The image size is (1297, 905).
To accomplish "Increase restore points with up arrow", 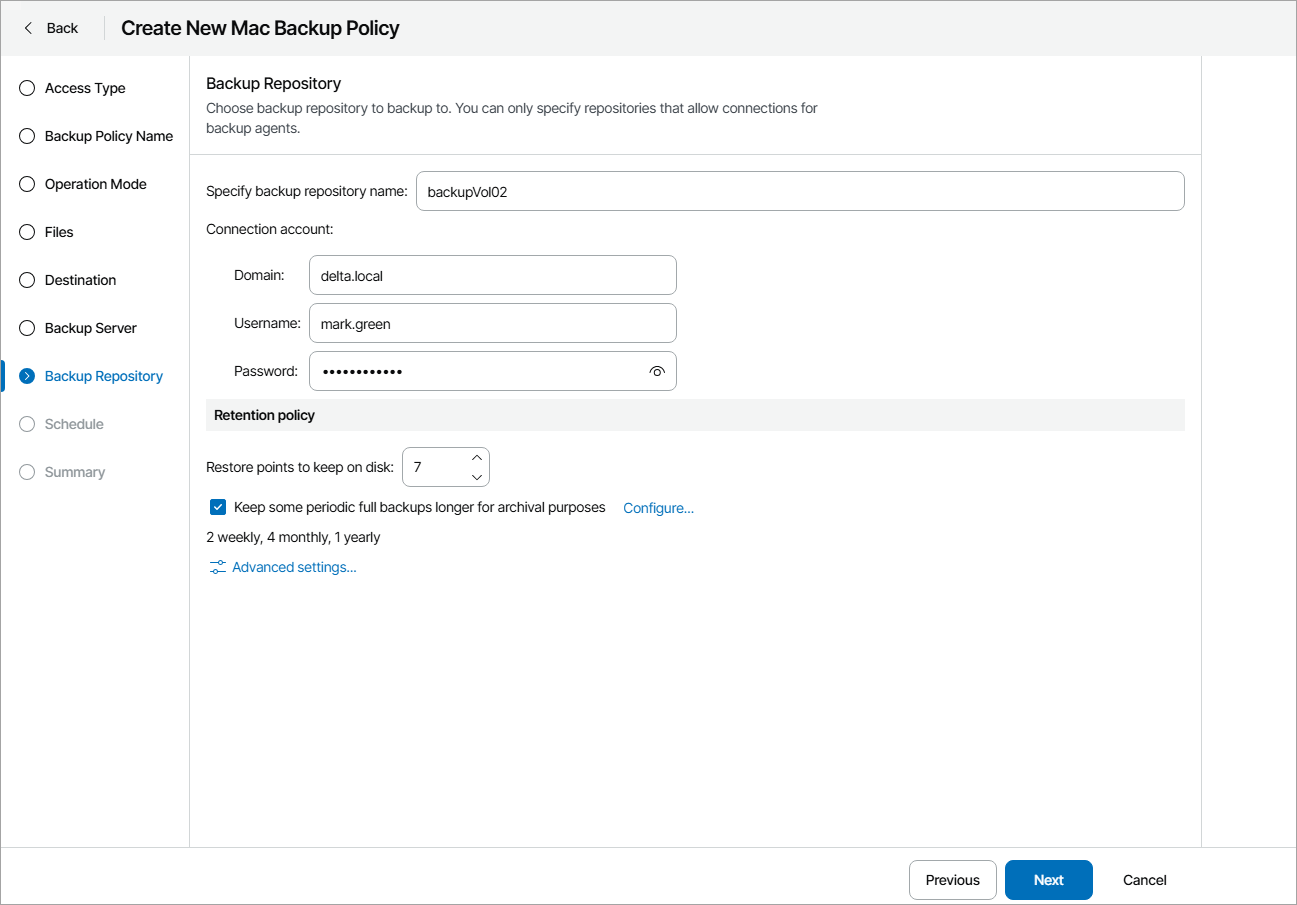I will point(477,458).
